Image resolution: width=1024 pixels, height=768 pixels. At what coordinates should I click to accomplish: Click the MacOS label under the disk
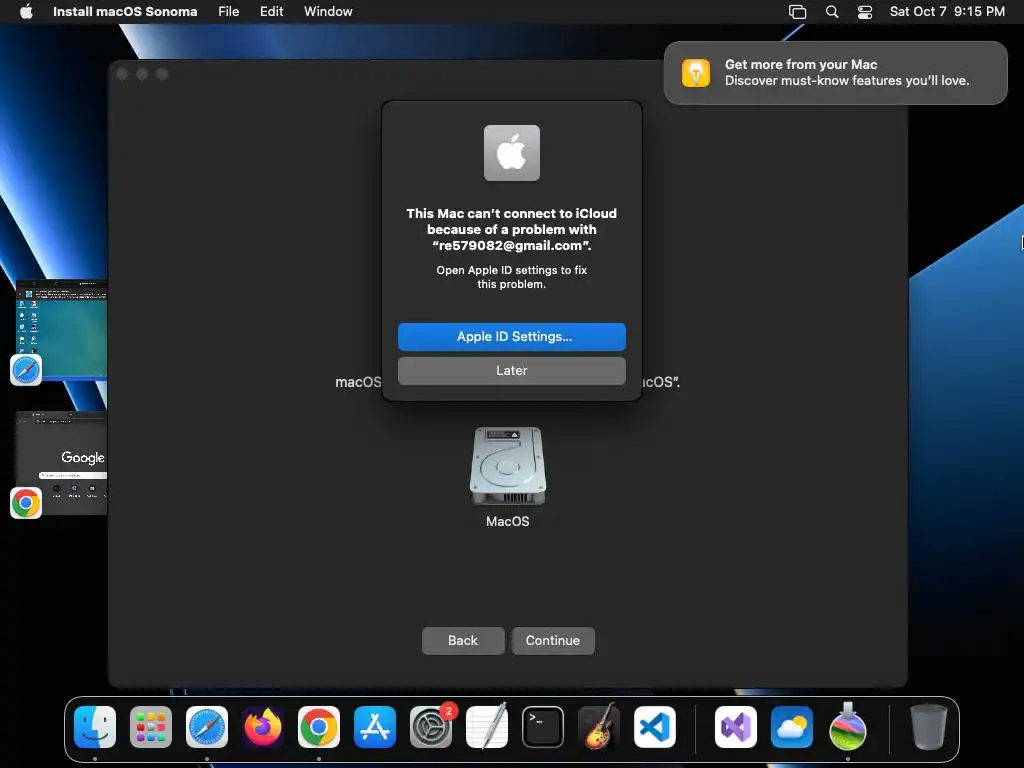tap(507, 521)
